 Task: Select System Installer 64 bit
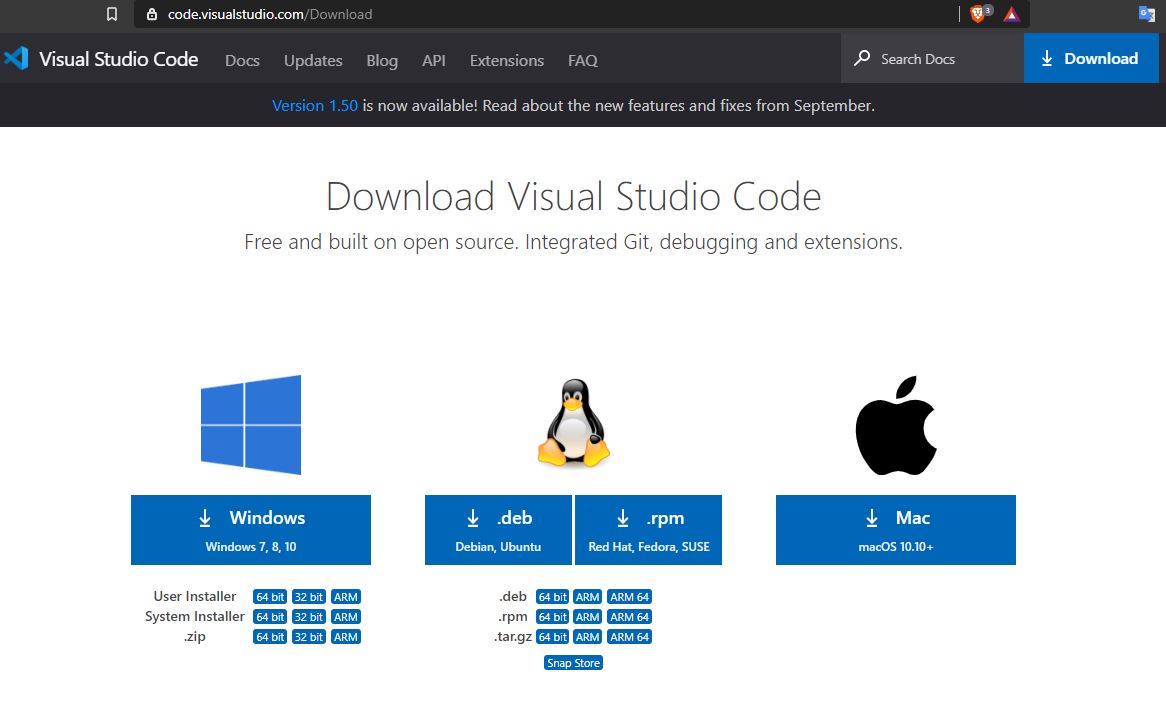tap(270, 617)
